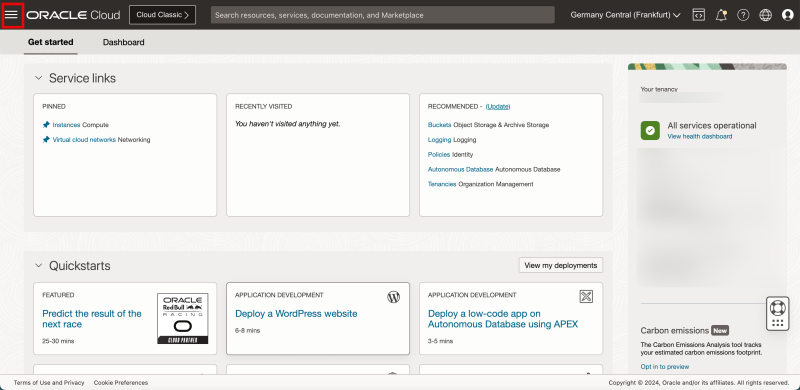Open the Tenancies link
The width and height of the screenshot is (800, 390).
tap(442, 184)
